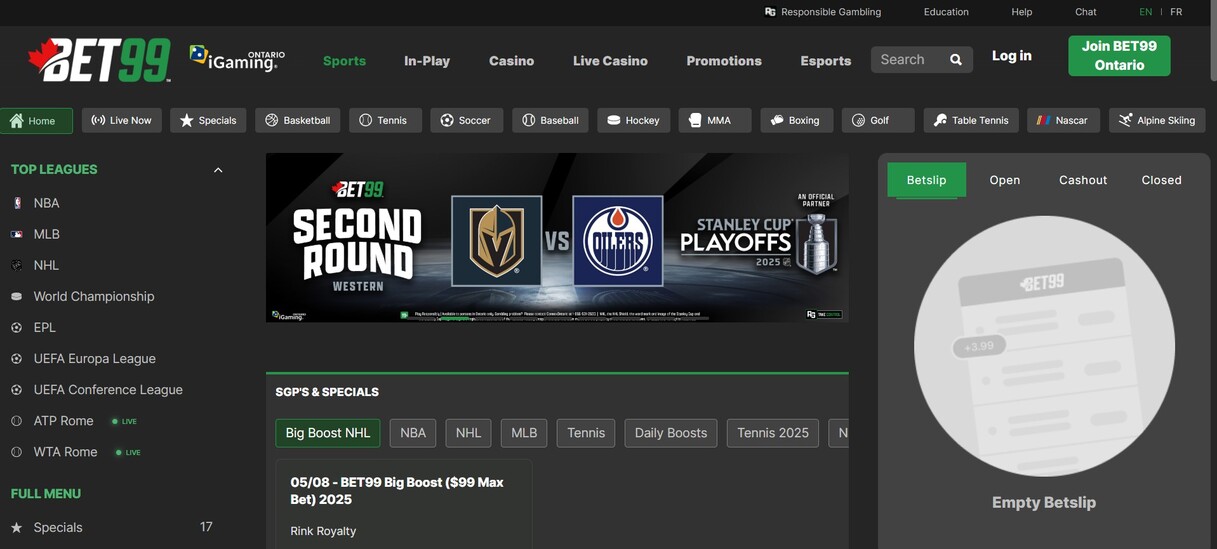Screen dimensions: 1217x549
Task: Open the In-Play section
Action: coord(427,61)
